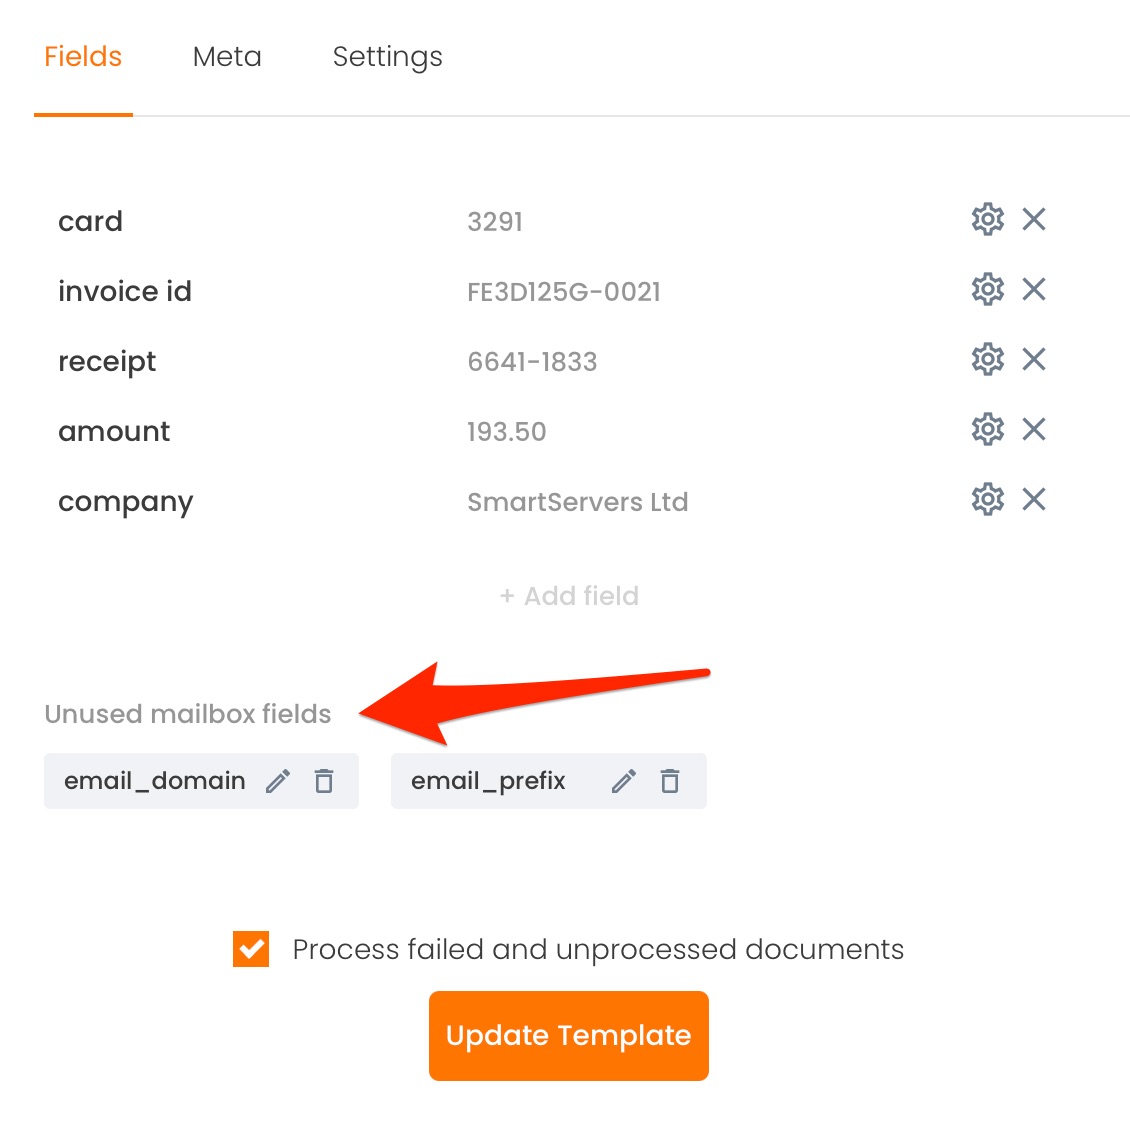Image resolution: width=1130 pixels, height=1146 pixels.
Task: Open settings for the invoice id field
Action: 987,290
